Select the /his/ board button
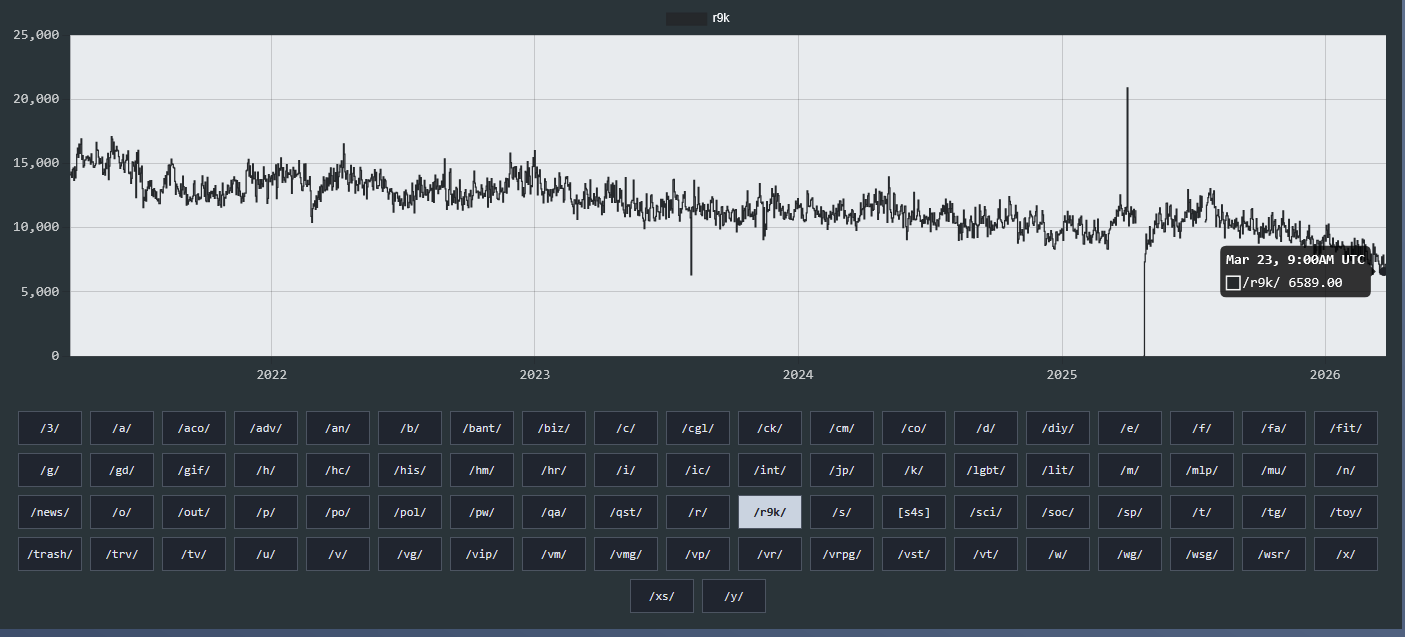 coord(410,470)
